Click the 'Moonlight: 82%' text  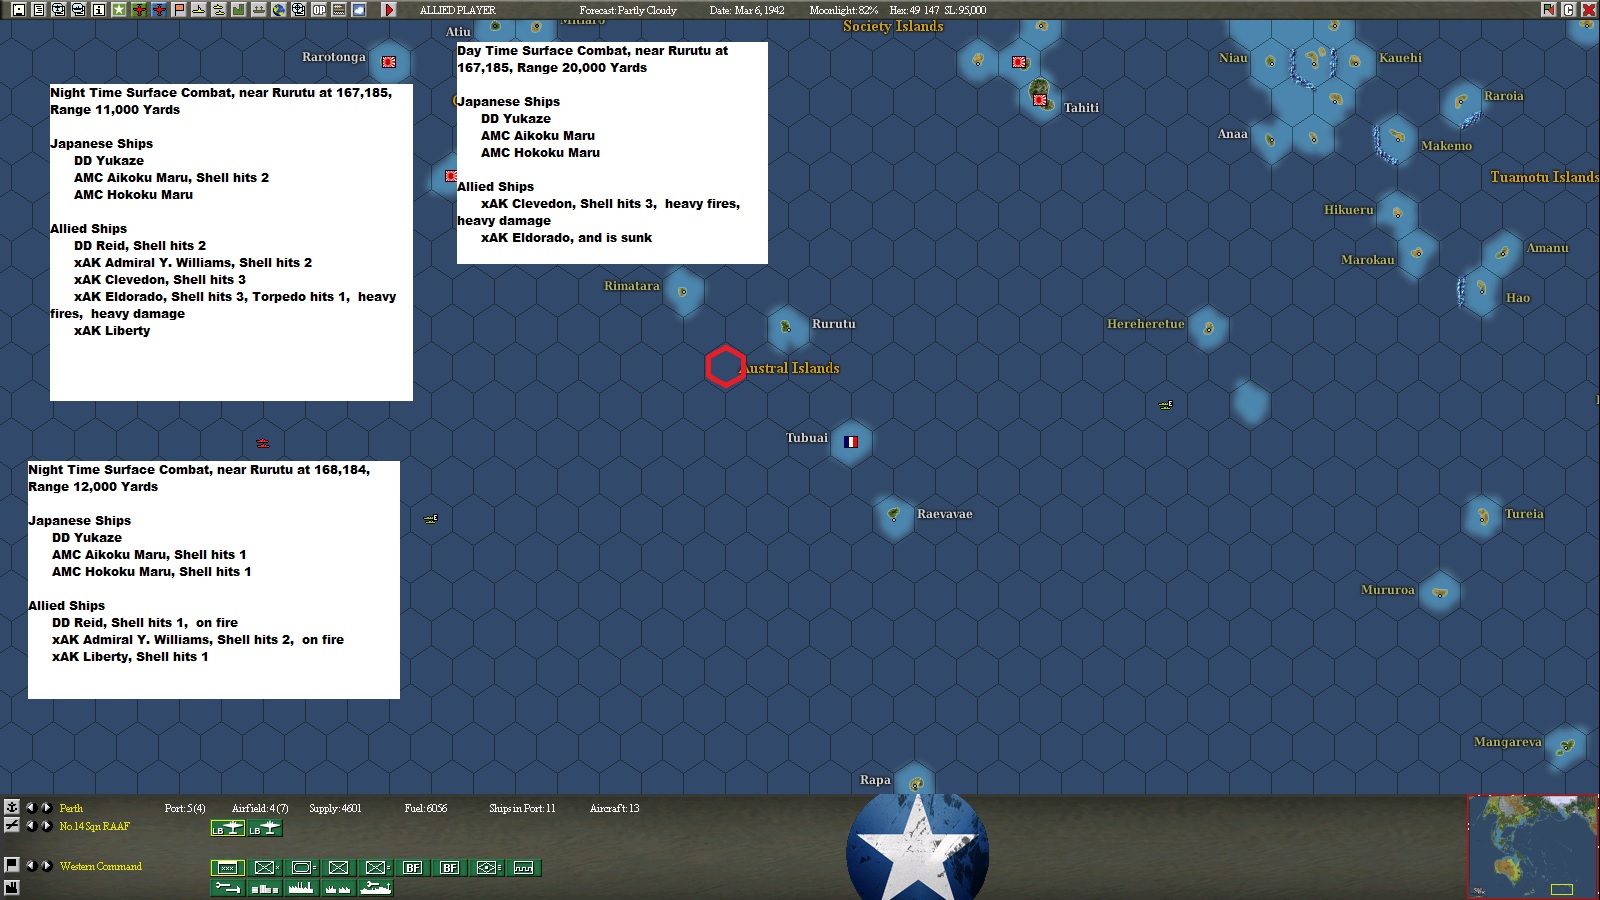[x=843, y=10]
